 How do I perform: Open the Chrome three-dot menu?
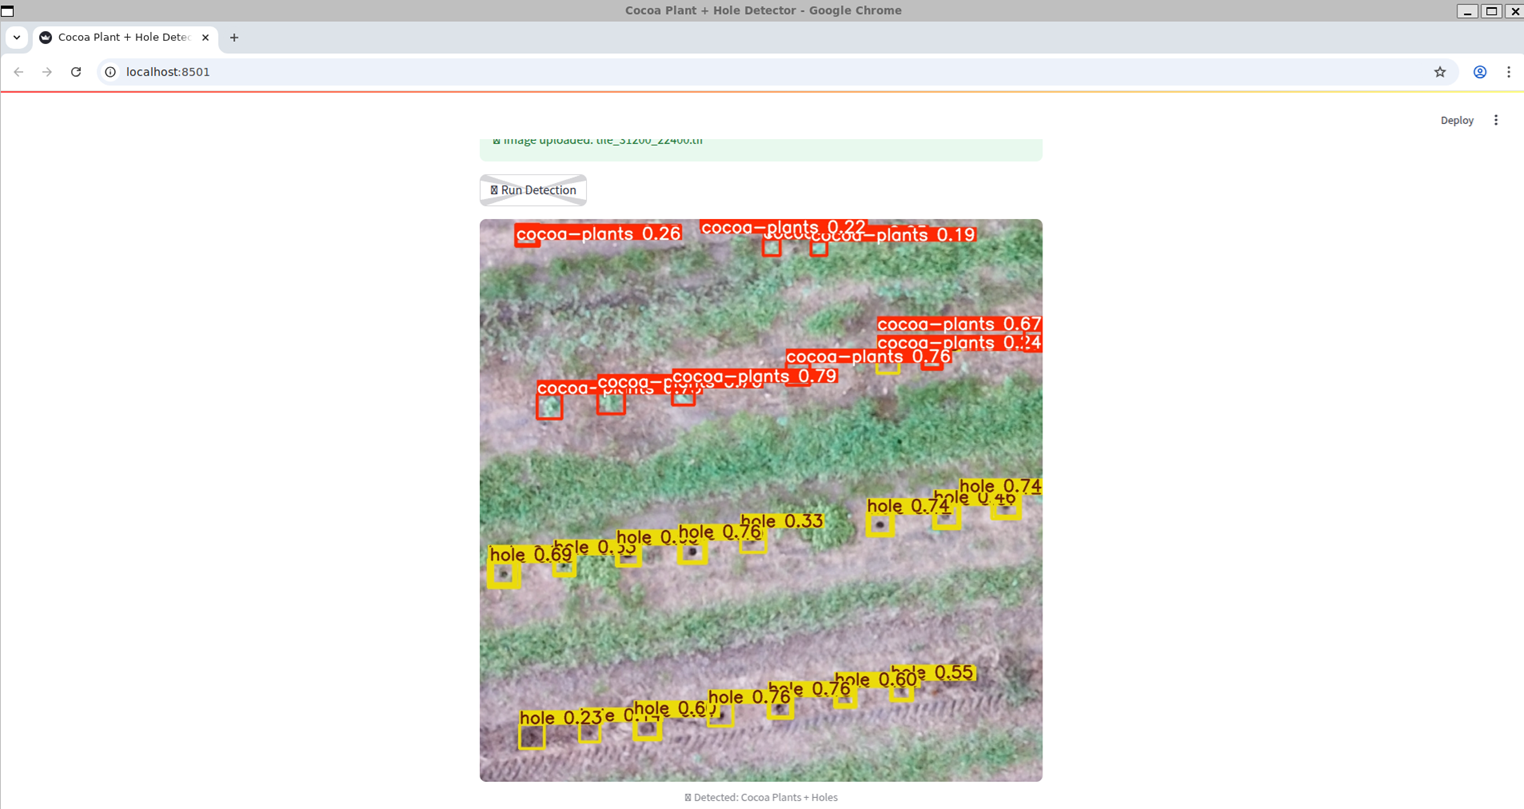1509,72
